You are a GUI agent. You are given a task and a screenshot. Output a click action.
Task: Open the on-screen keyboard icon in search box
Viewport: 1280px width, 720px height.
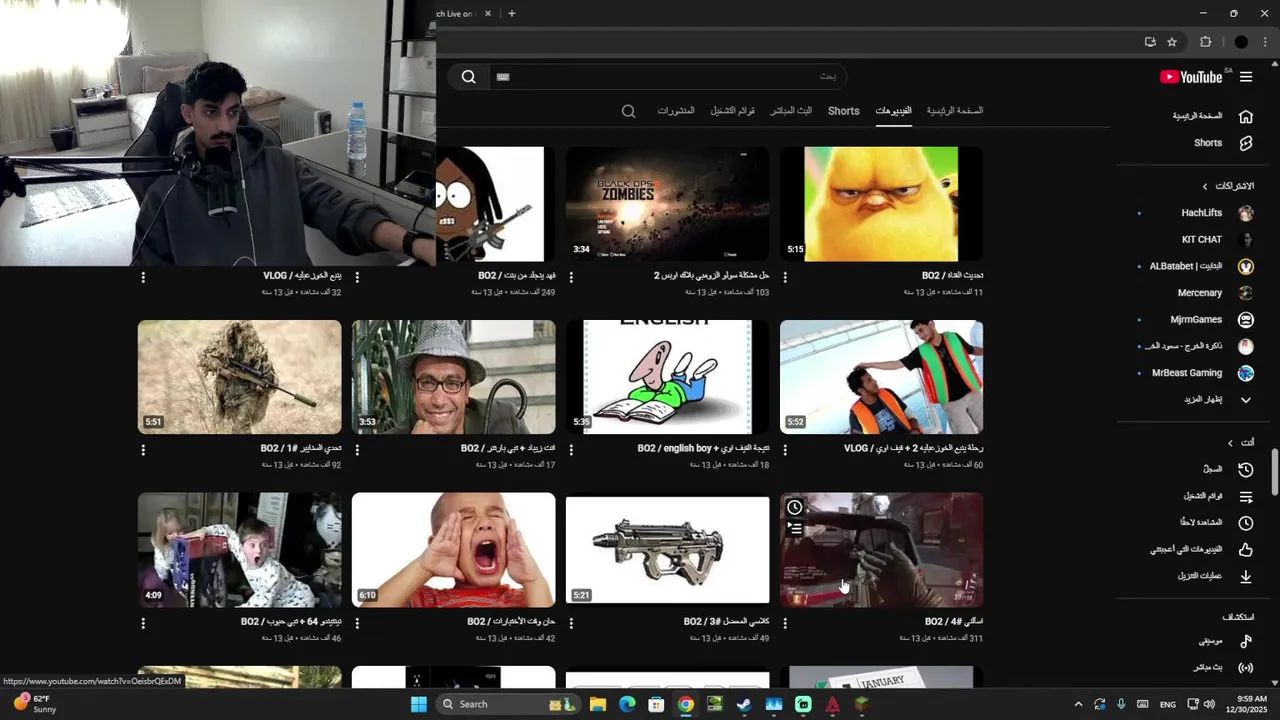(x=503, y=77)
